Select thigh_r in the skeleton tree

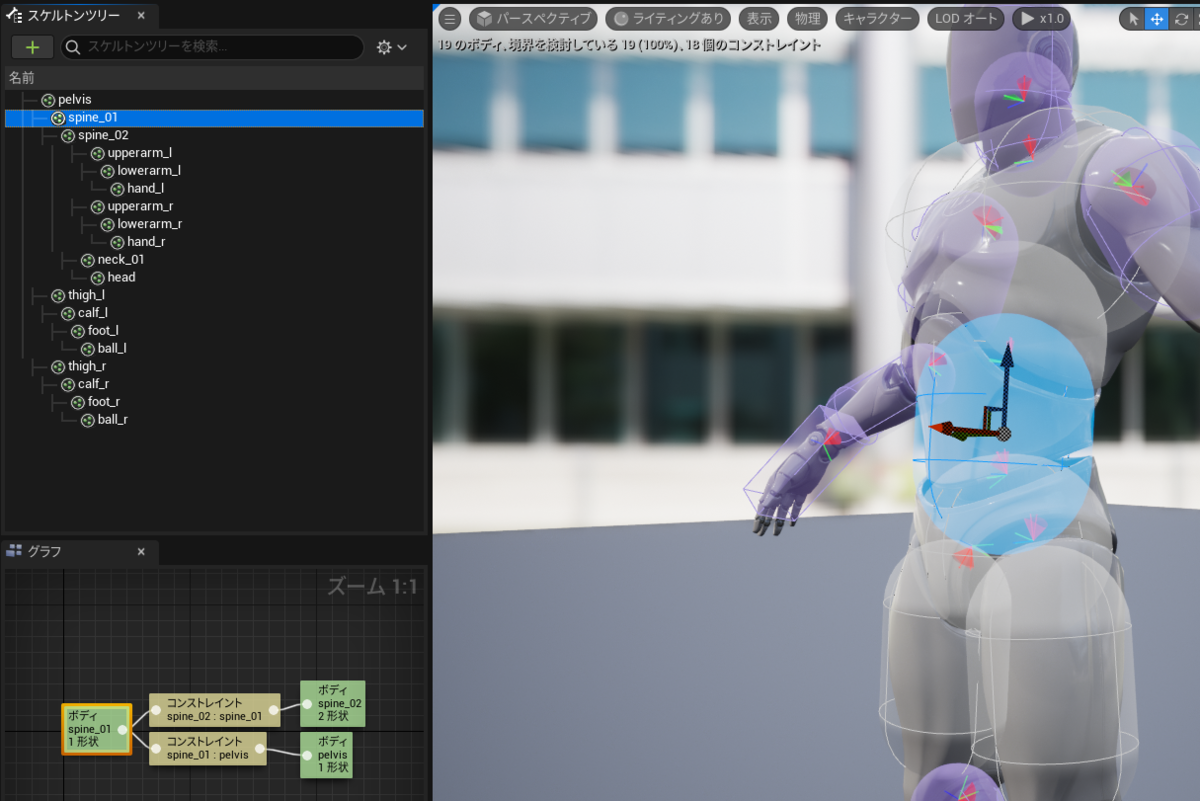tap(87, 366)
